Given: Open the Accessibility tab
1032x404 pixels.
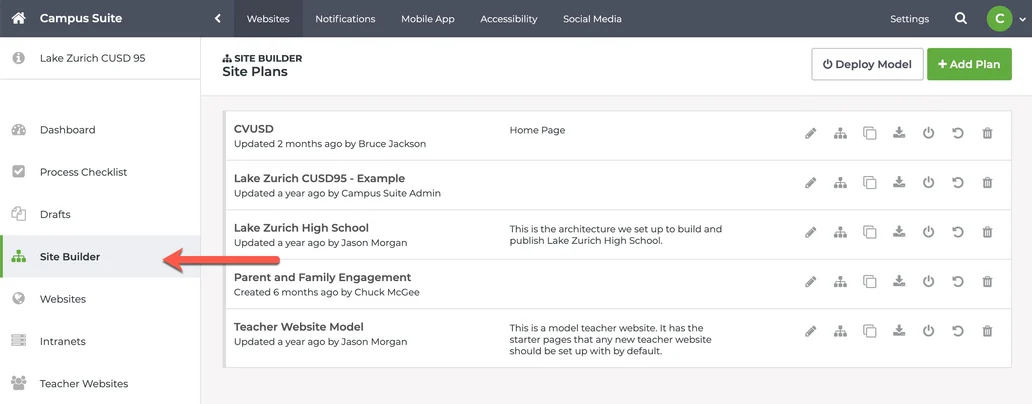Looking at the screenshot, I should (508, 19).
